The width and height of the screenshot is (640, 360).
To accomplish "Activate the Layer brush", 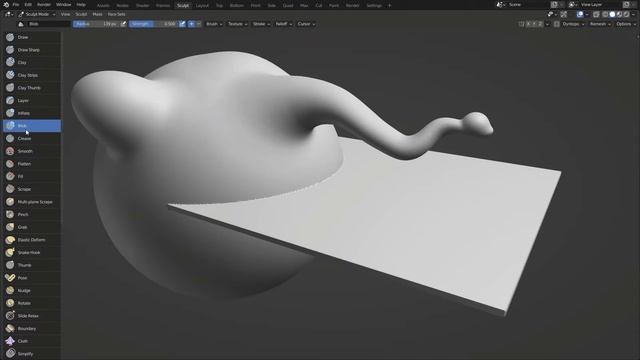I will 32,100.
